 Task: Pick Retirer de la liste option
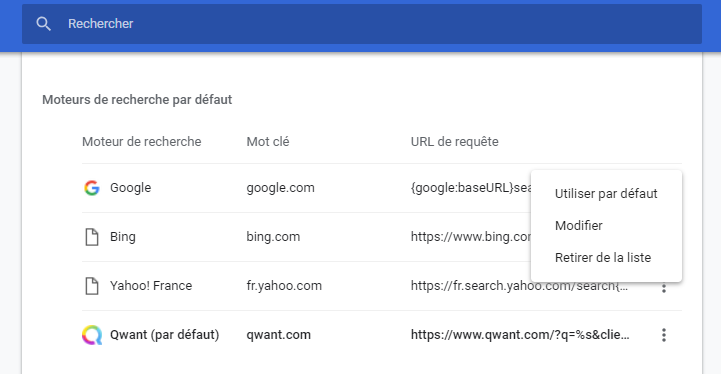[x=603, y=258]
